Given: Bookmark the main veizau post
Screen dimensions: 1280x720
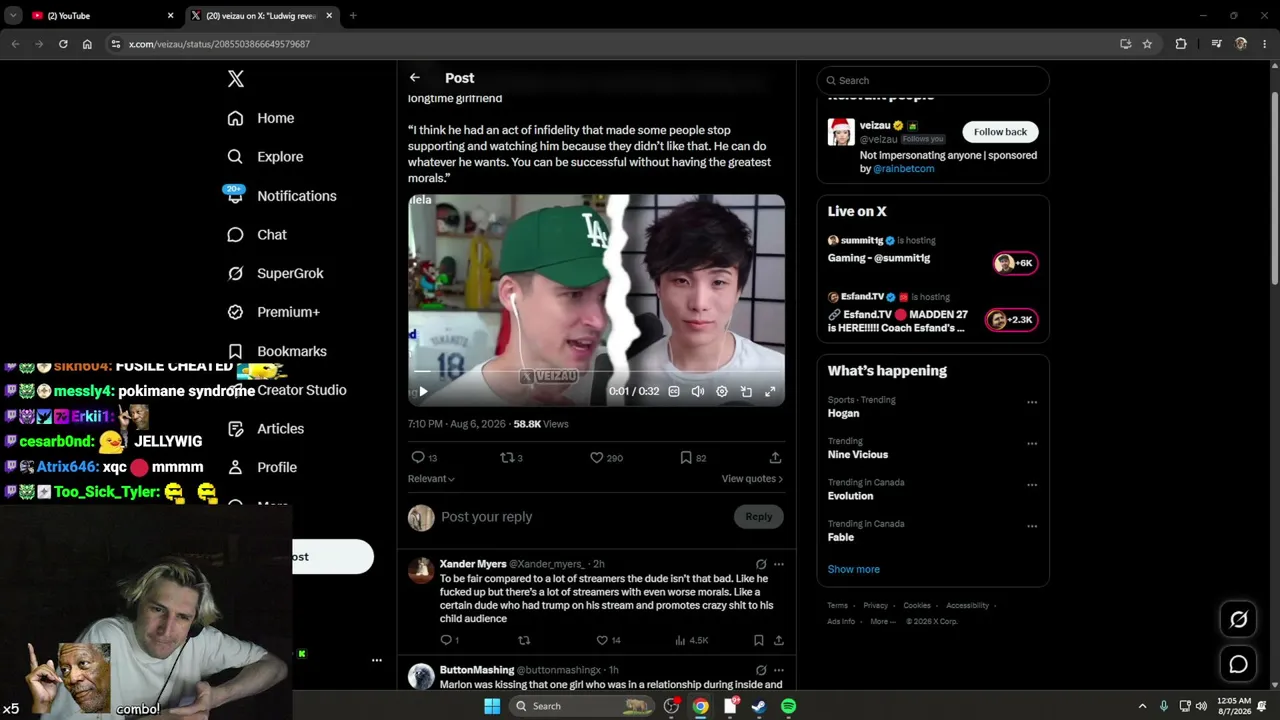Looking at the screenshot, I should click(693, 458).
